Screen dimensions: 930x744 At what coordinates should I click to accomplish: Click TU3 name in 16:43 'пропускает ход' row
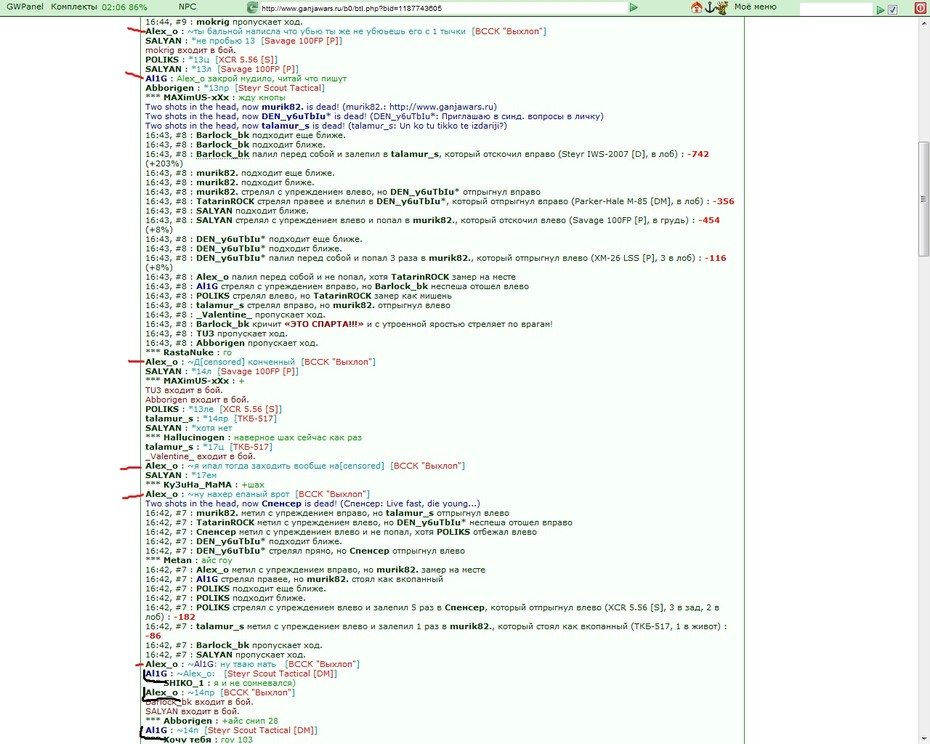[x=205, y=333]
